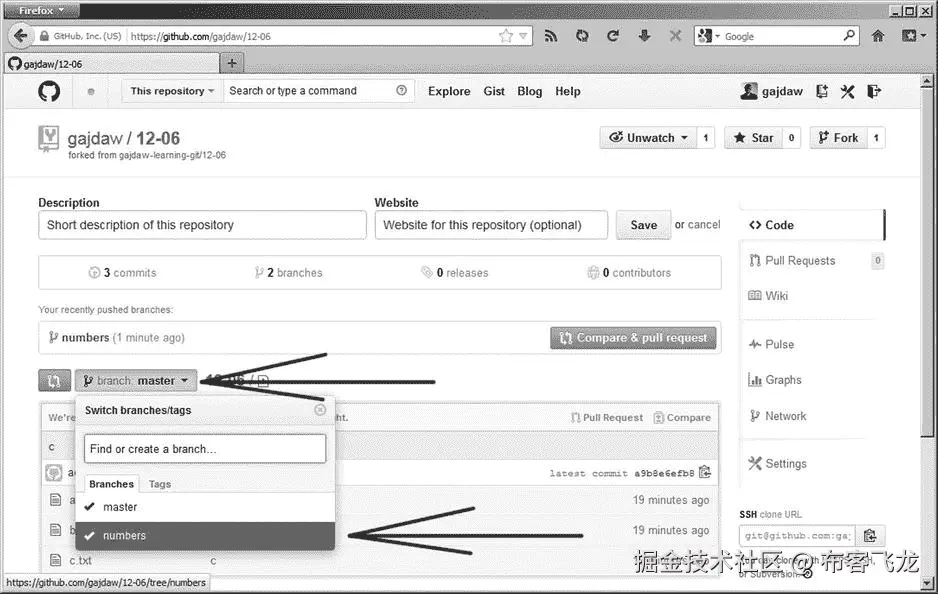Switch to the Branches tab
This screenshot has width=938, height=594.
pos(111,484)
